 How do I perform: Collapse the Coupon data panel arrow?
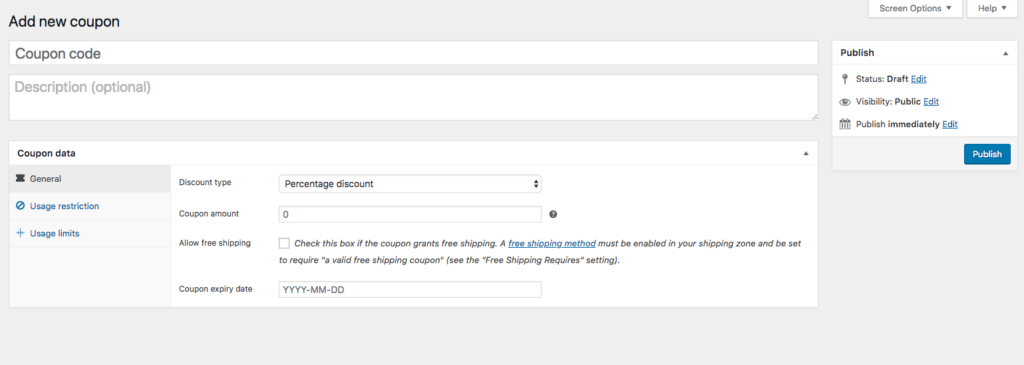click(805, 153)
